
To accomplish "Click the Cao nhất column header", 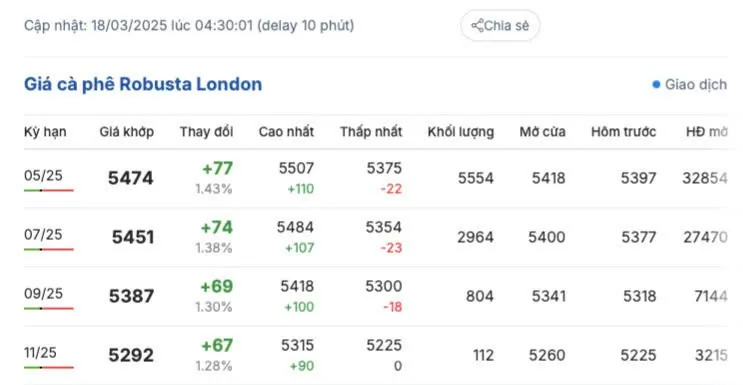I will [286, 131].
